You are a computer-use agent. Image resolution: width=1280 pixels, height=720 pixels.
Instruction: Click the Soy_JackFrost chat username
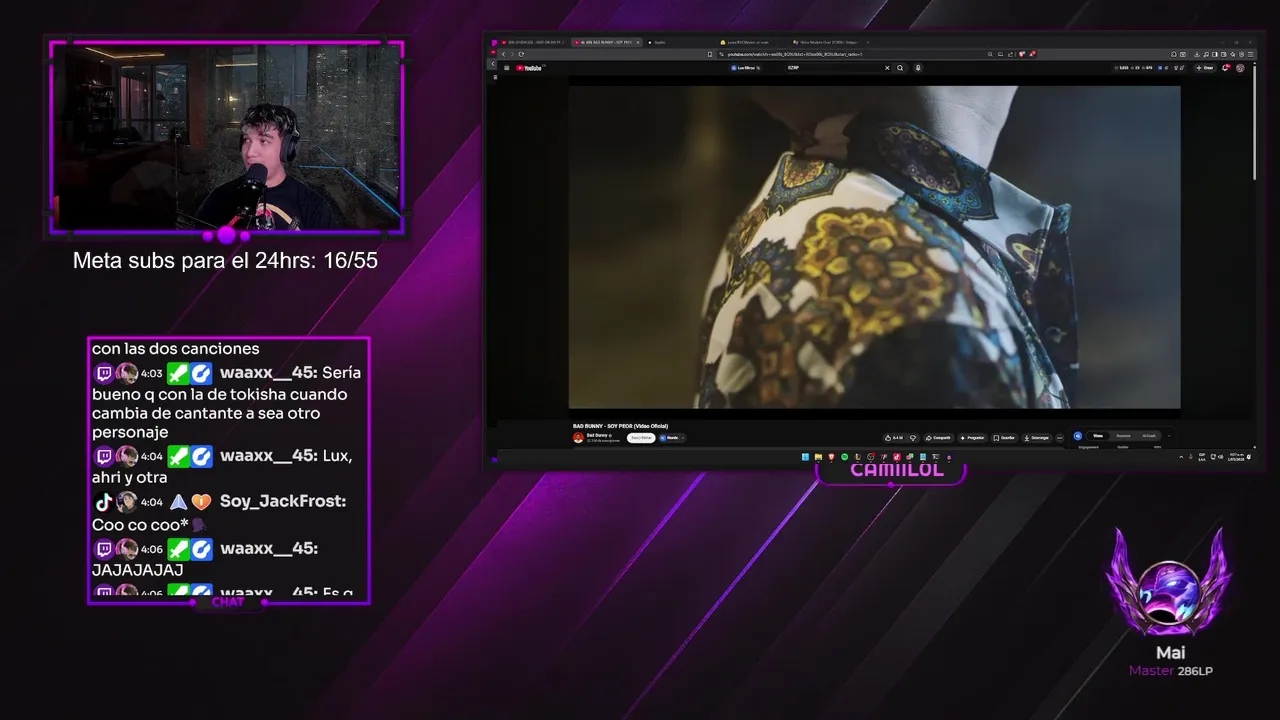283,501
